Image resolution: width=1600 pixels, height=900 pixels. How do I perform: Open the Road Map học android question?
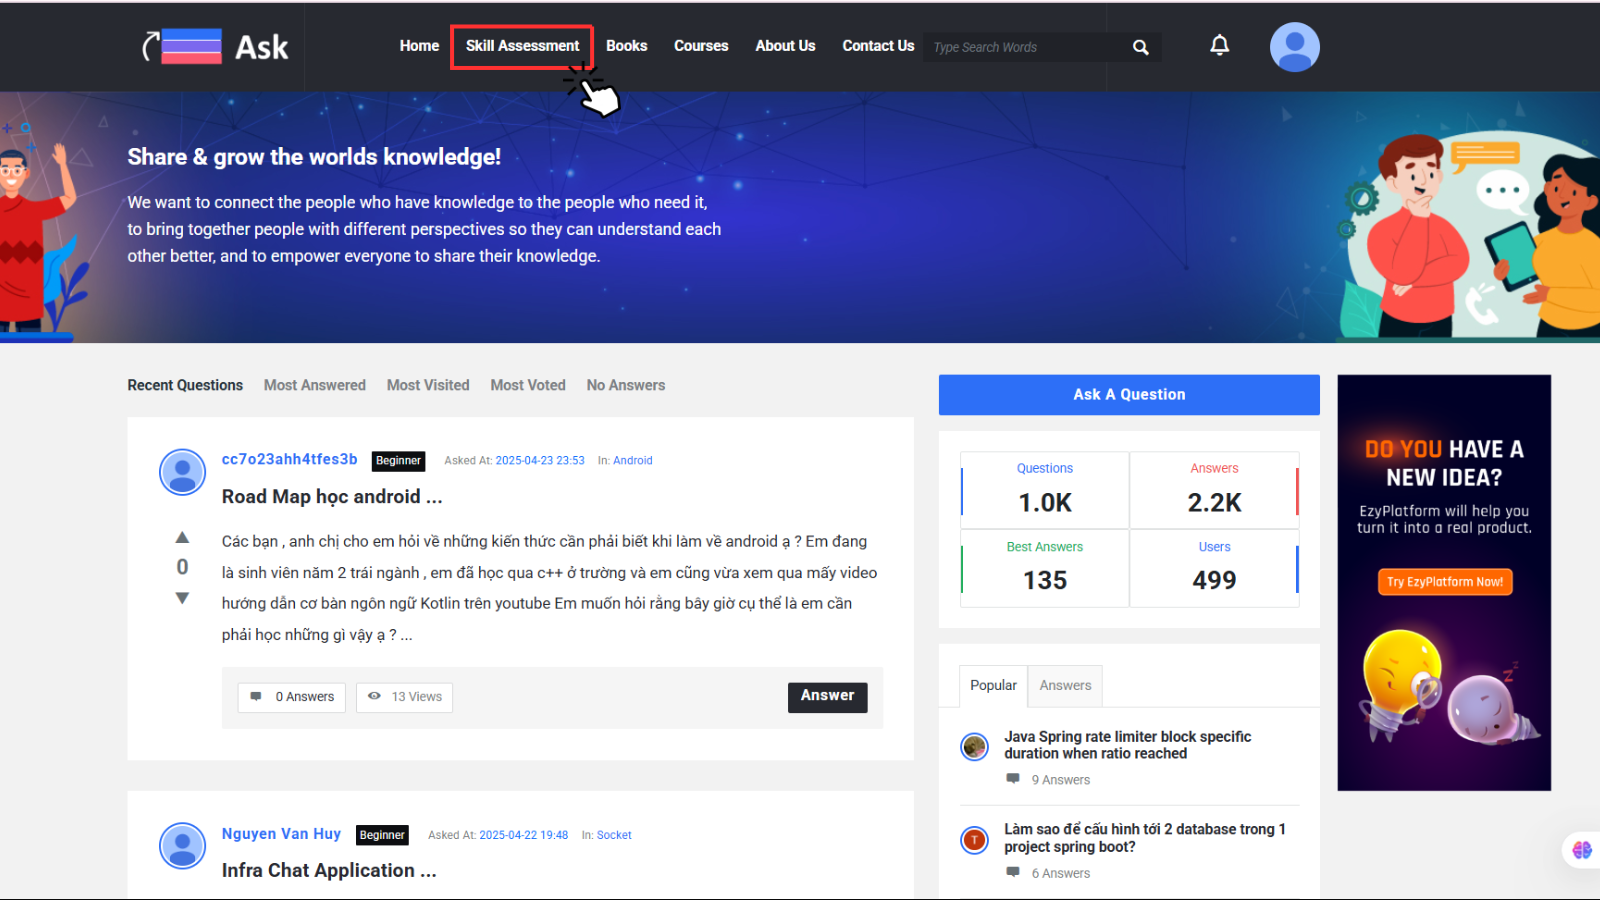[x=332, y=497]
